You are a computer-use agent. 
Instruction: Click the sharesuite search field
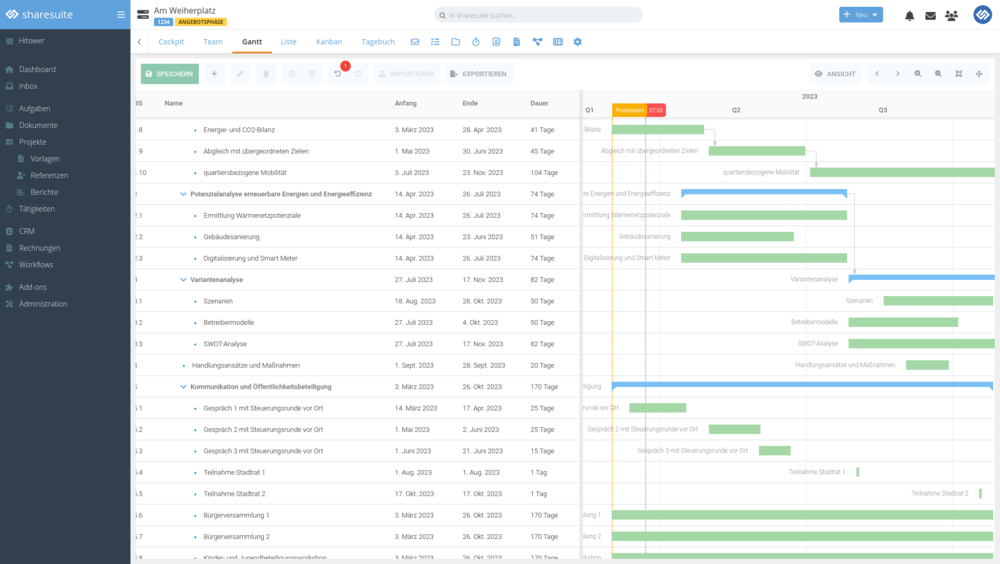540,15
